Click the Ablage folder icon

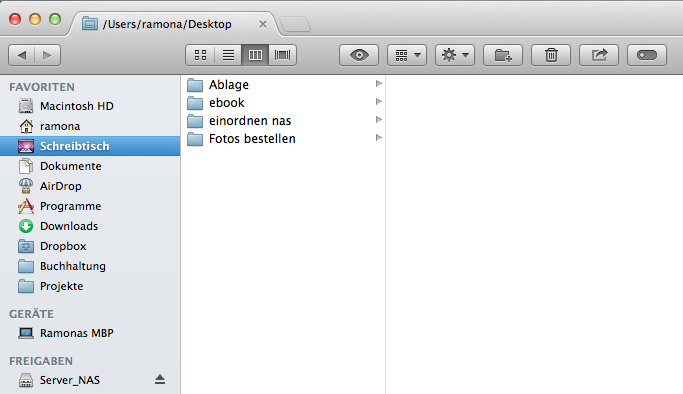[x=195, y=85]
